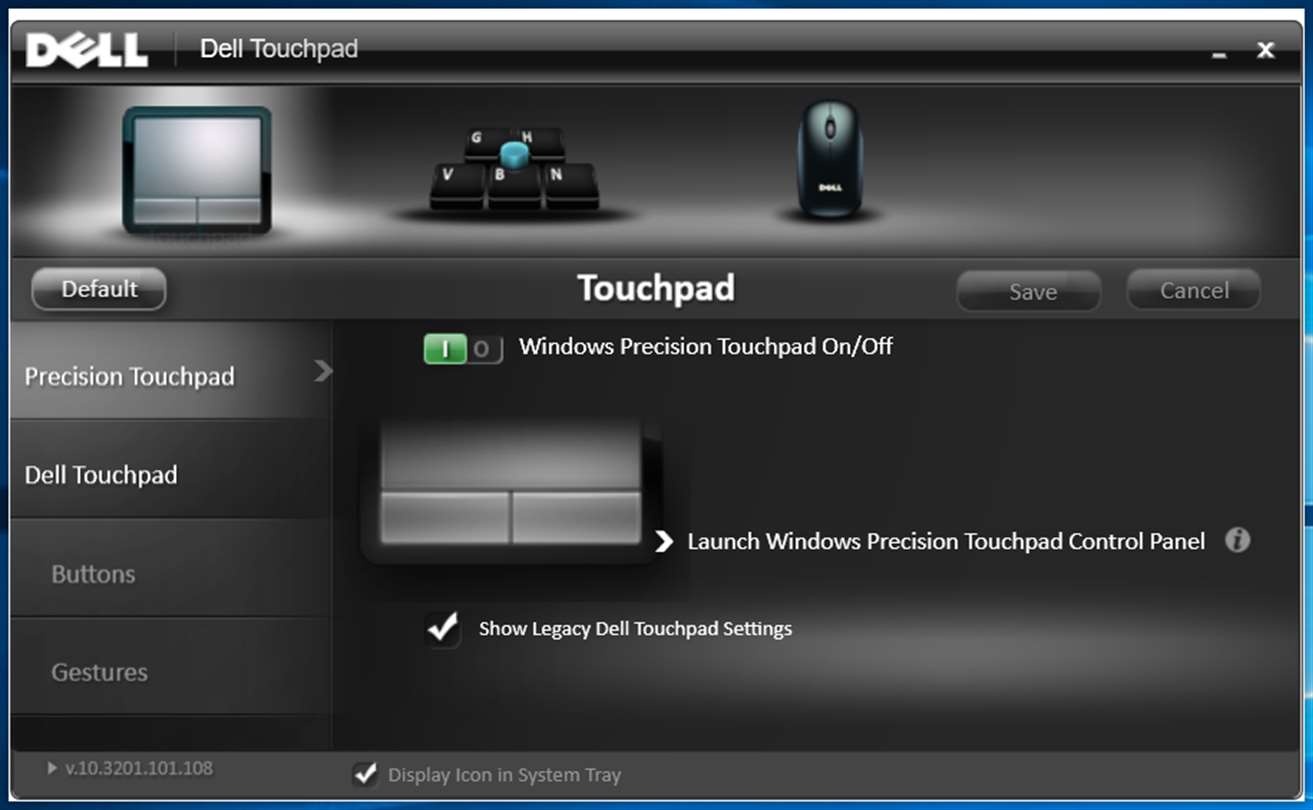Click the Windows Precision Touchpad On/Off label
The image size is (1313, 810).
tap(706, 347)
